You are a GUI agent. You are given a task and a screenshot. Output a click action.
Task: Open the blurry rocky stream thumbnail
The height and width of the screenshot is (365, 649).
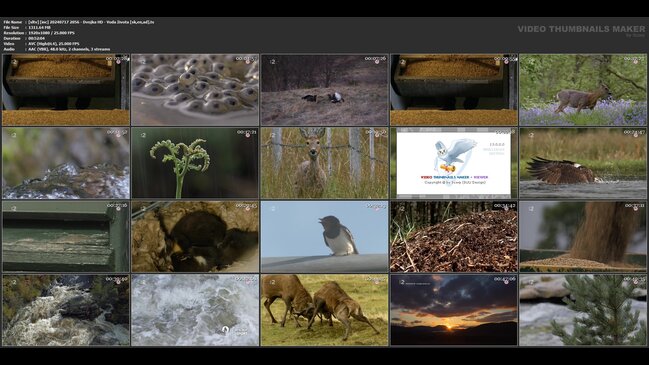[x=66, y=163]
